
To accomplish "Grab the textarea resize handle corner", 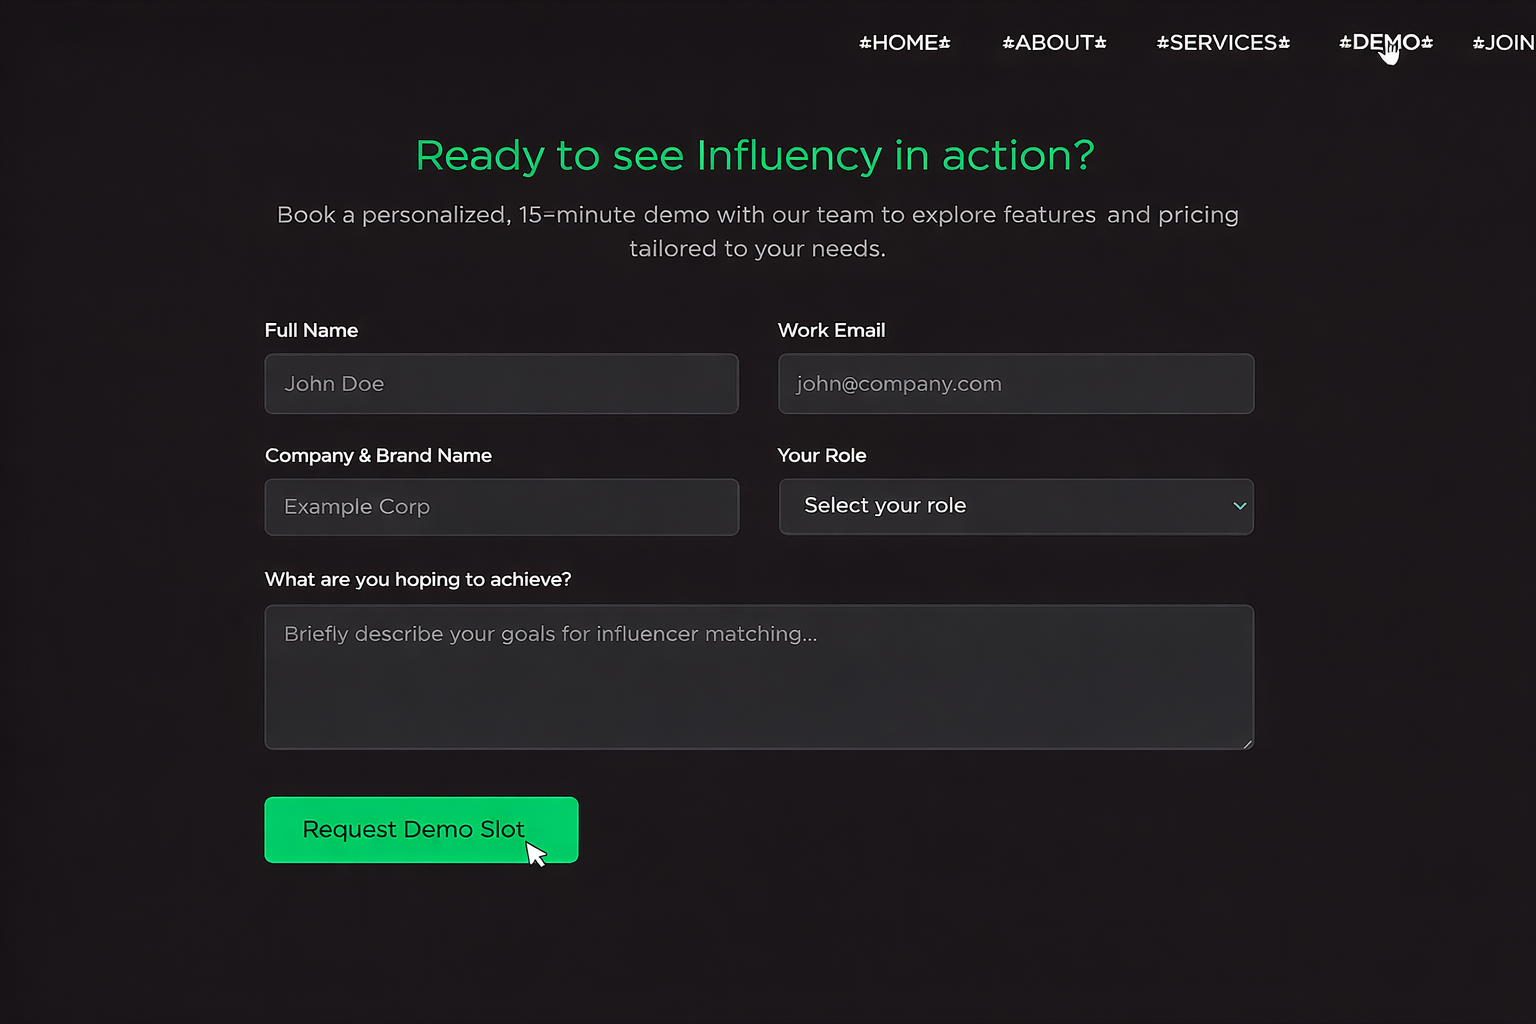I will click(x=1247, y=743).
